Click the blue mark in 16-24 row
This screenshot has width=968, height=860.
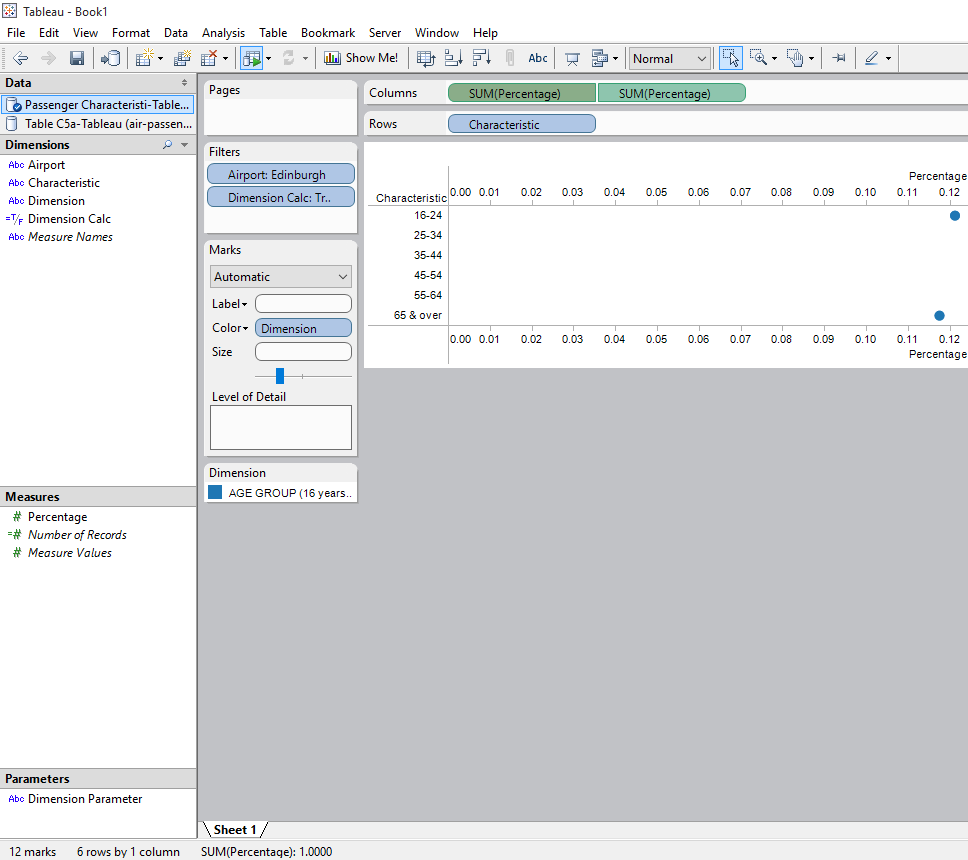click(954, 215)
